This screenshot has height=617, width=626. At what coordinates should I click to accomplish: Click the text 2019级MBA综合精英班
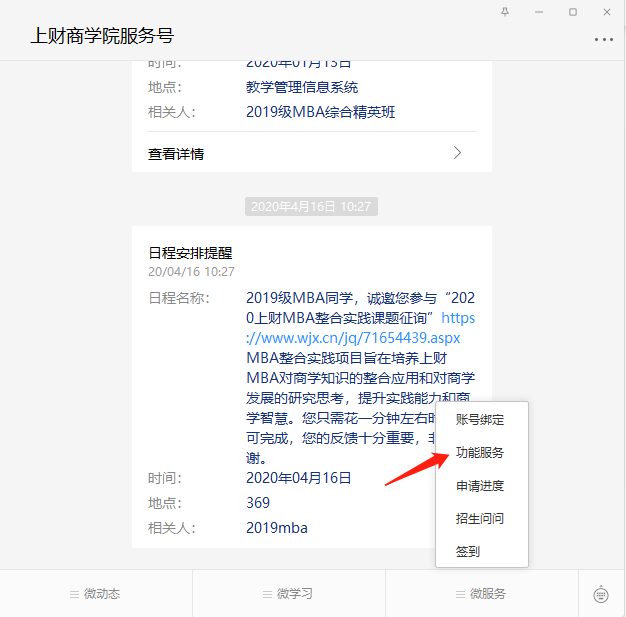[320, 112]
